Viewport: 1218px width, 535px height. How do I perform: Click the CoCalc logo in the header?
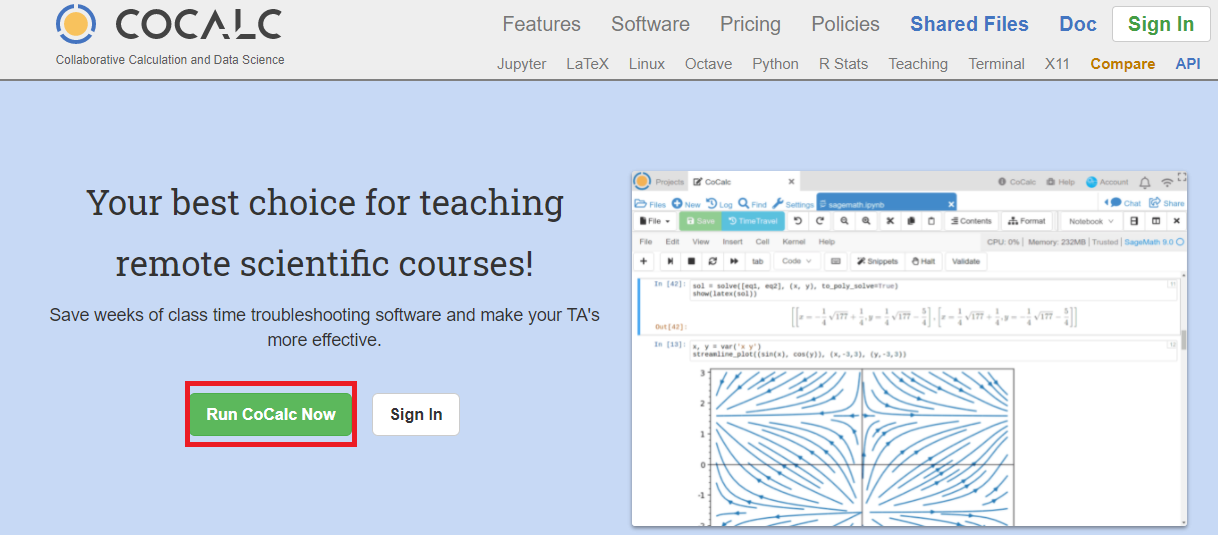170,24
